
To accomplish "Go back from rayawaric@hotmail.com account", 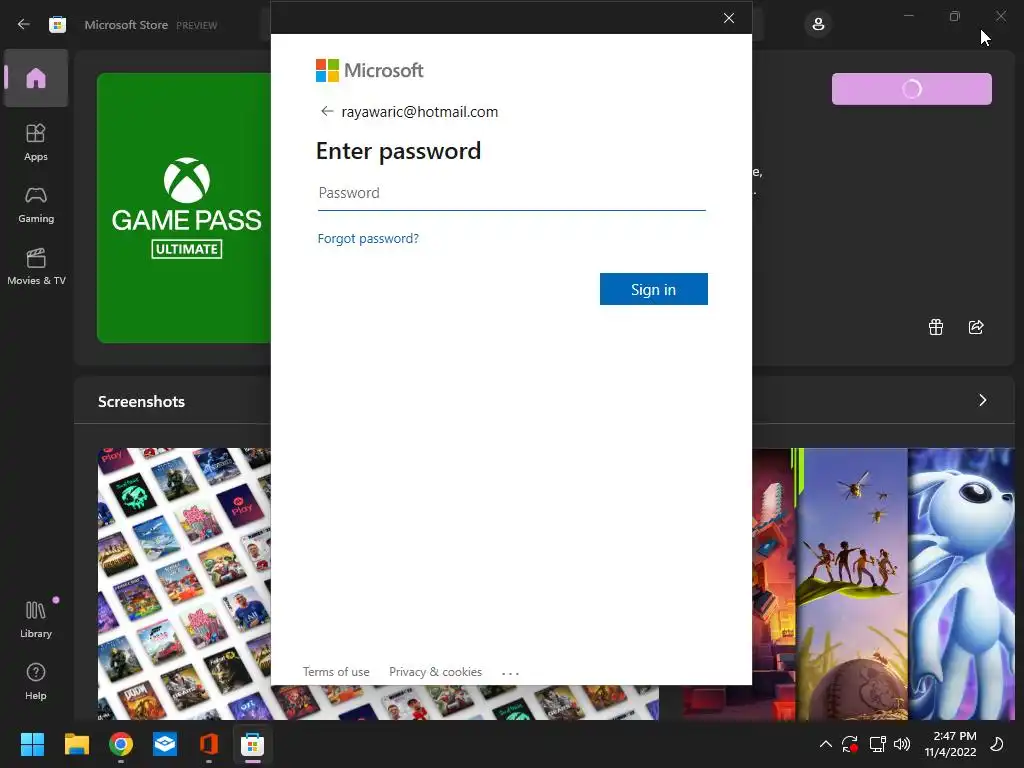I will (327, 111).
